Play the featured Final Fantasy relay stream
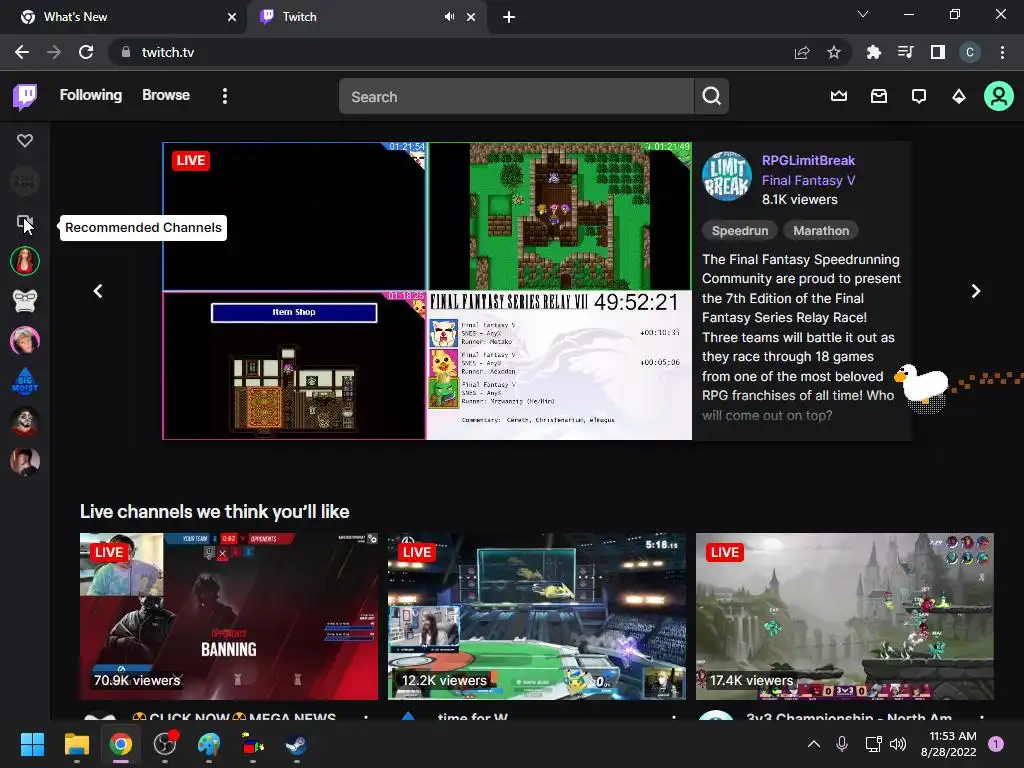 click(427, 291)
